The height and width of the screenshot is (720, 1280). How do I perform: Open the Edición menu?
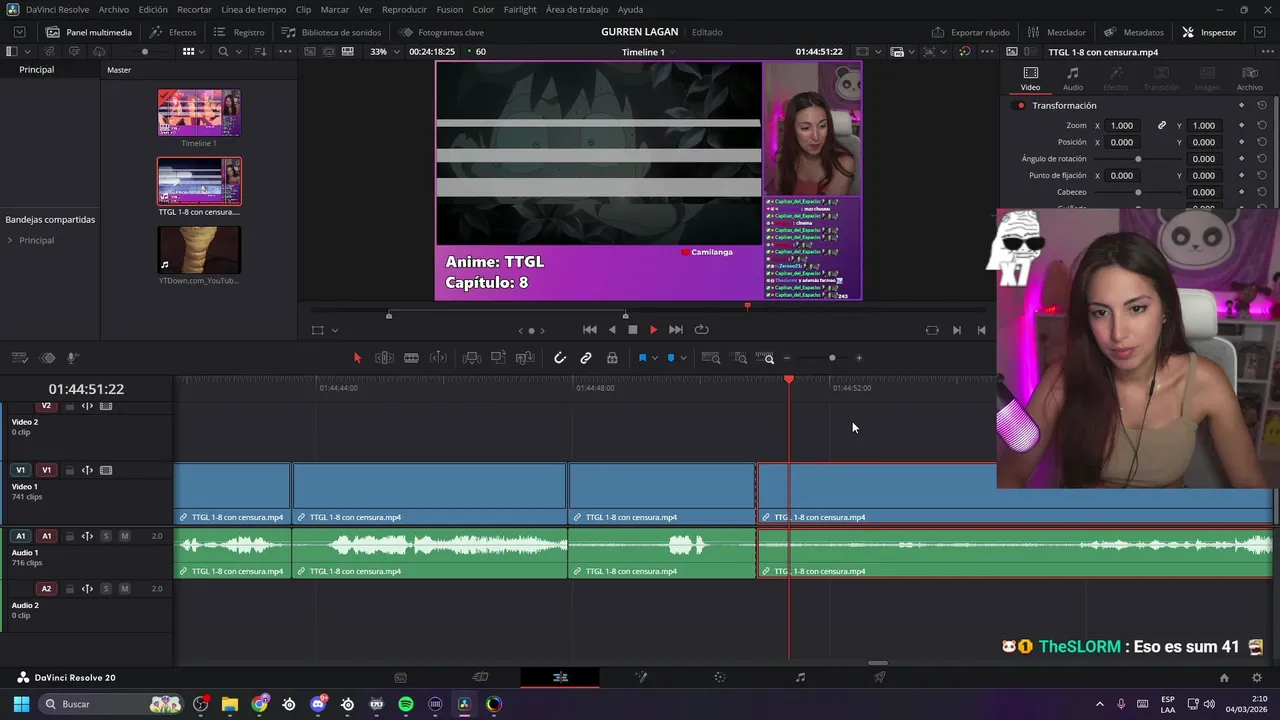[153, 9]
